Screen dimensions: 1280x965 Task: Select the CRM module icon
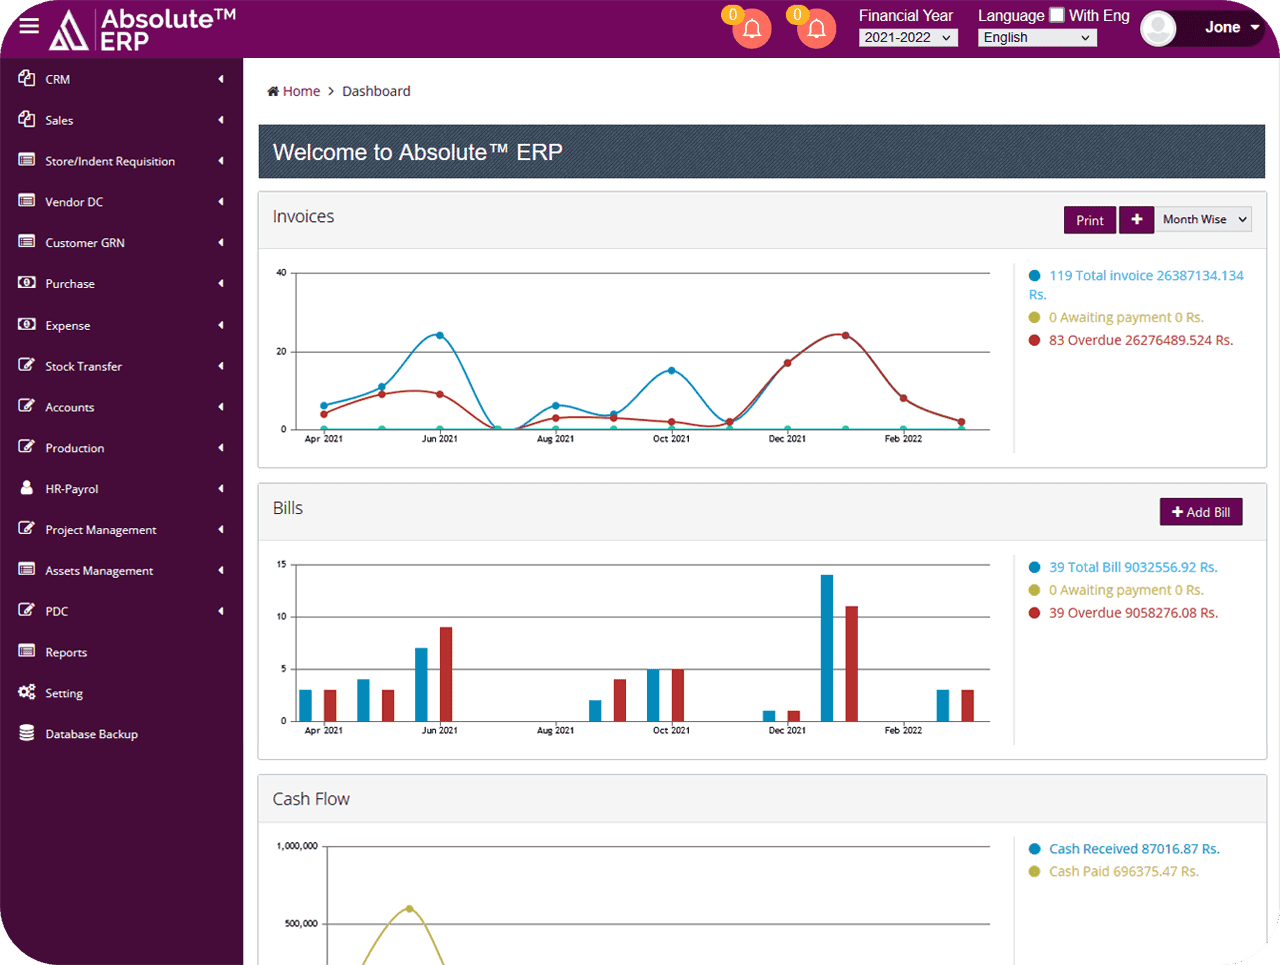tap(26, 79)
